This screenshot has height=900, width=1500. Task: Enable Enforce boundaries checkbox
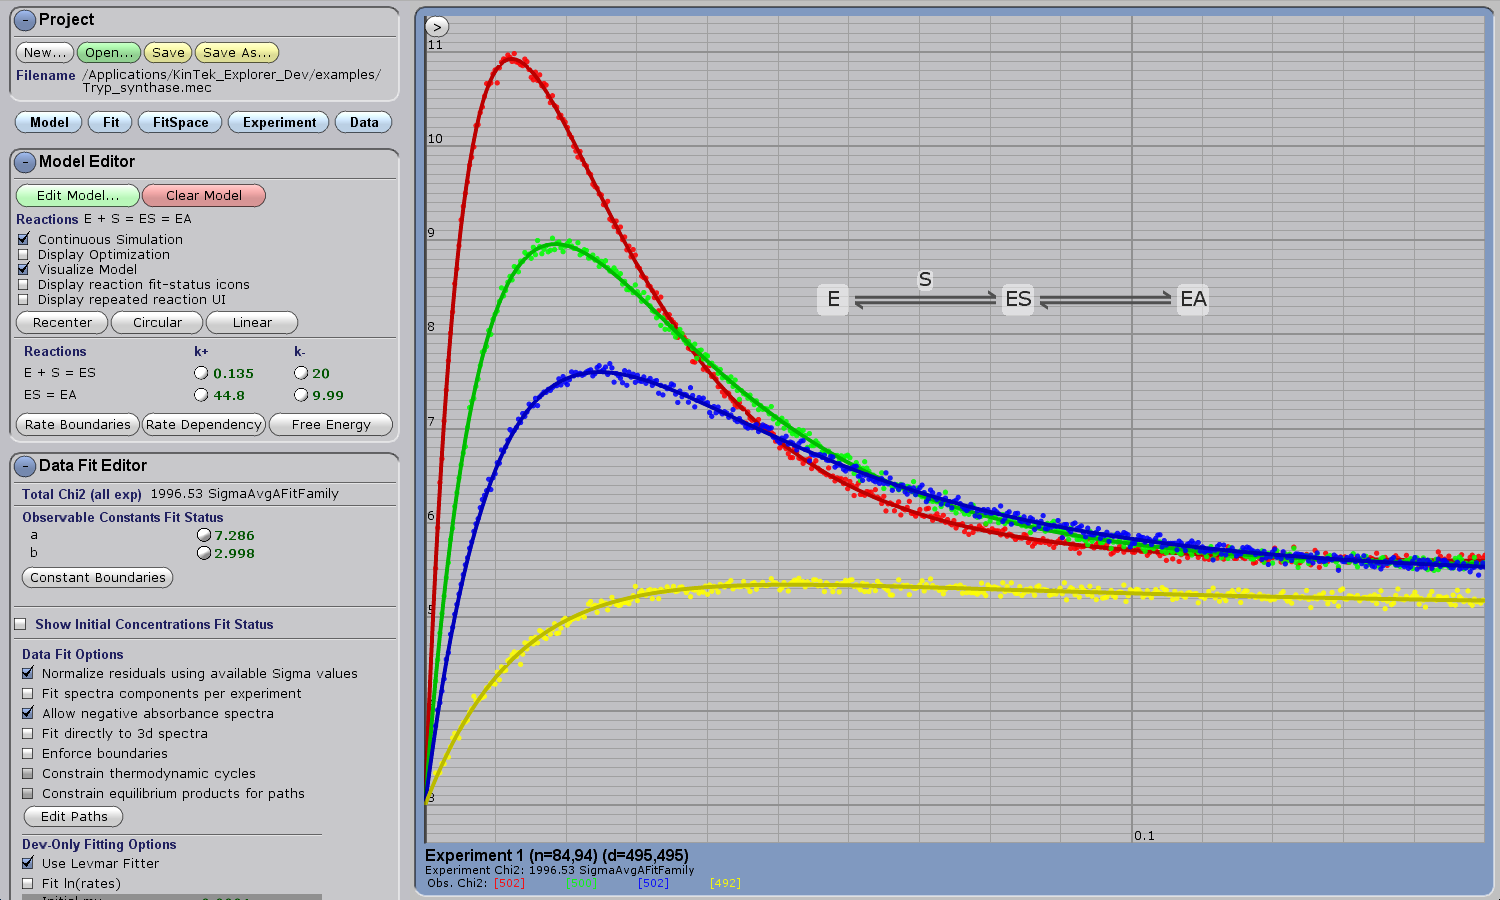28,753
